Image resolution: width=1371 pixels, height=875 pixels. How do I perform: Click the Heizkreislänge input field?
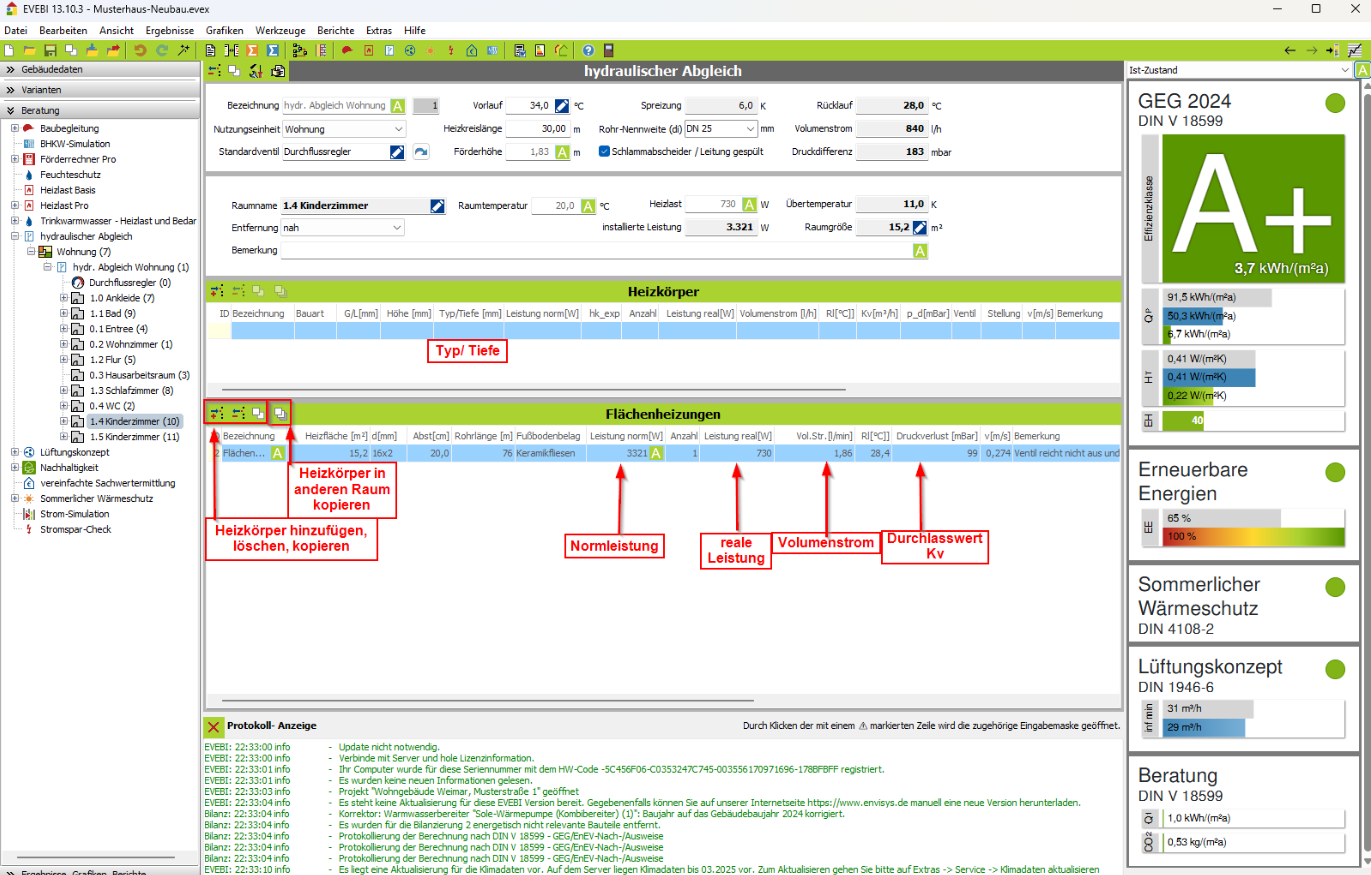(536, 129)
